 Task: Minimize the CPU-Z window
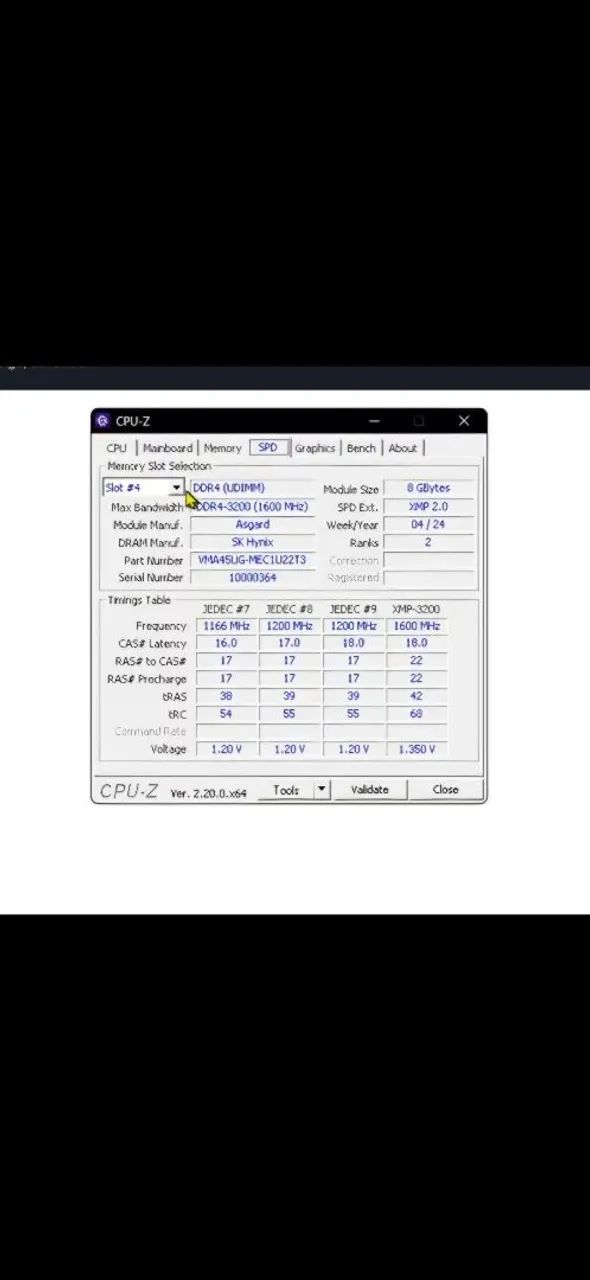374,421
